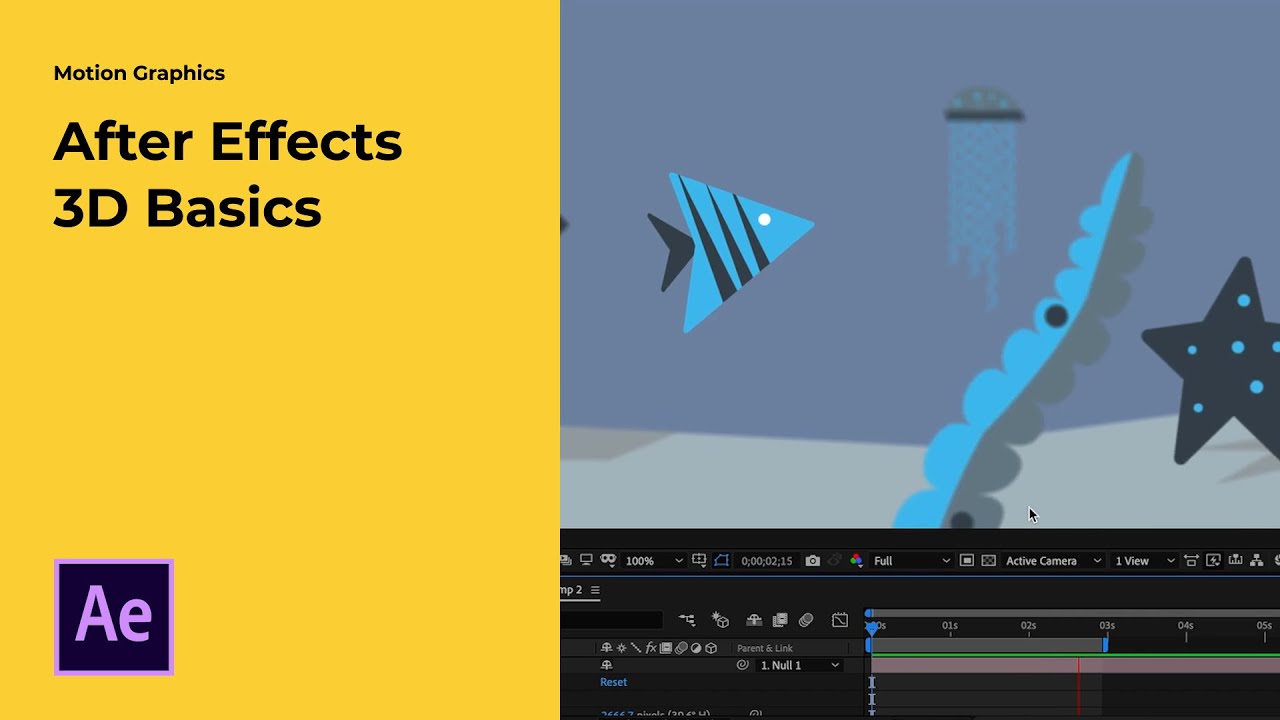Open the 1 View layout dropdown
Viewport: 1280px width, 720px height.
click(1144, 561)
